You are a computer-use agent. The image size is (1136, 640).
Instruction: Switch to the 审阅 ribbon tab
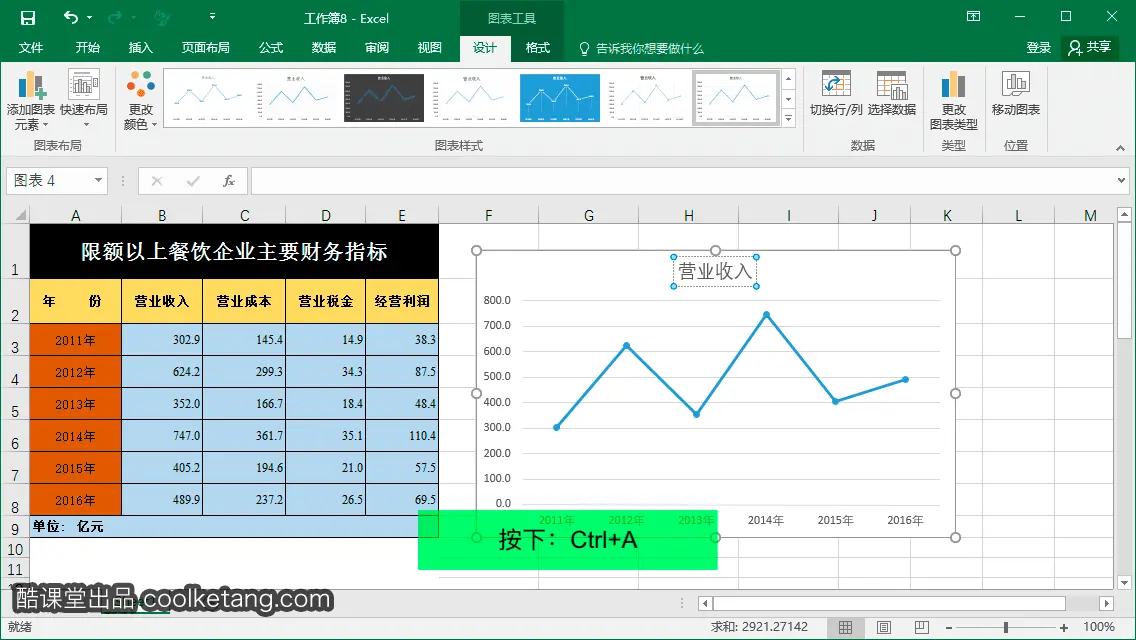377,48
